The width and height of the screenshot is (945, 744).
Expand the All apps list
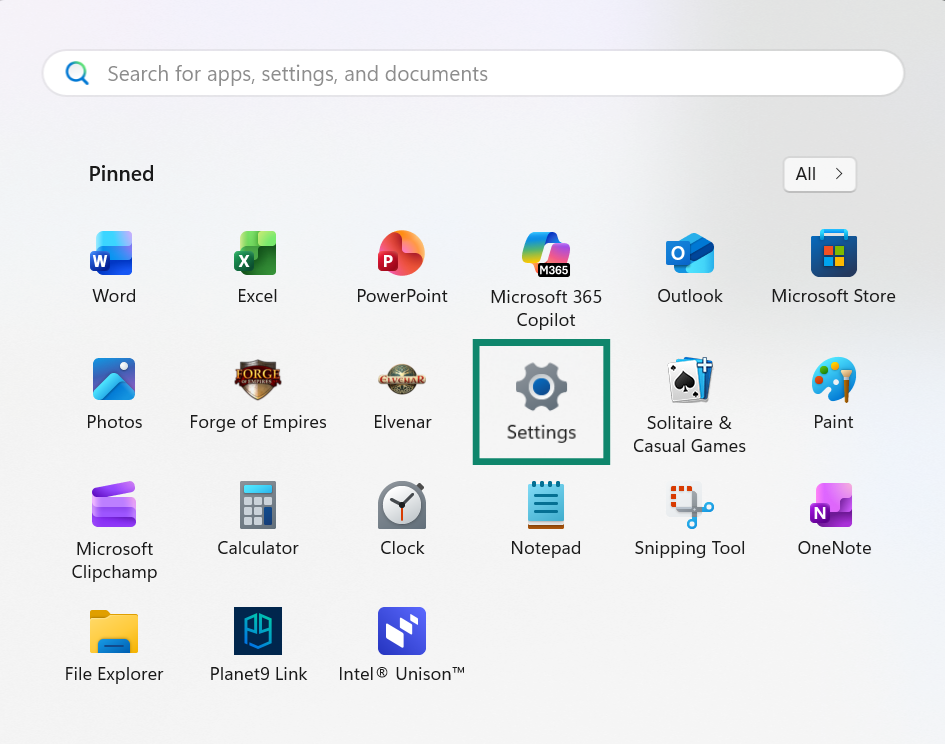tap(818, 174)
